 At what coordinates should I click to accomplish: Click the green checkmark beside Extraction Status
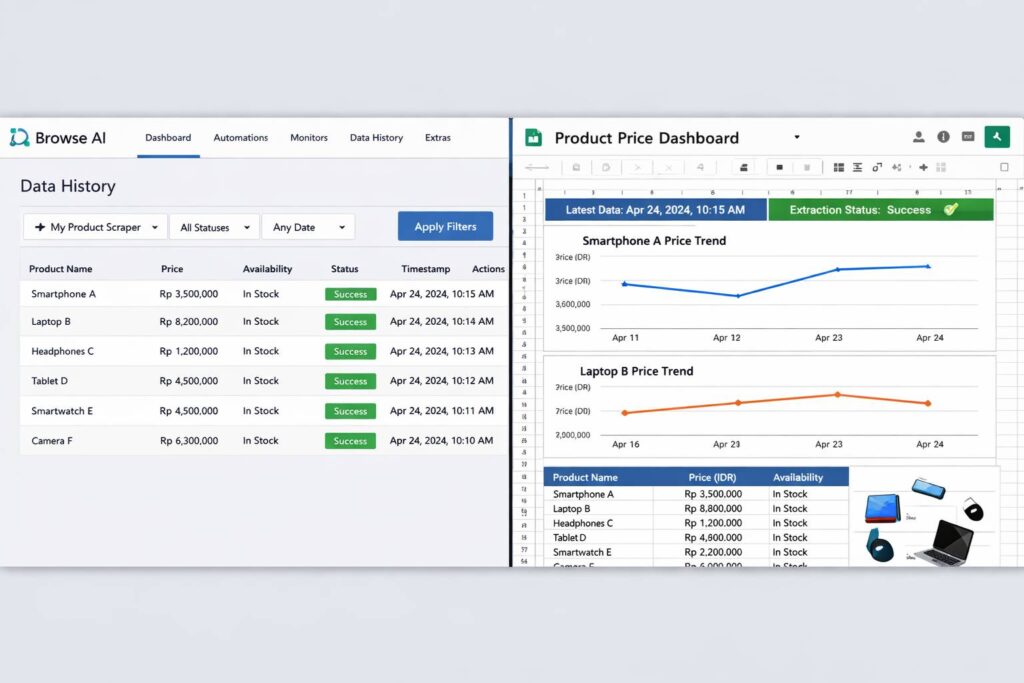point(950,209)
